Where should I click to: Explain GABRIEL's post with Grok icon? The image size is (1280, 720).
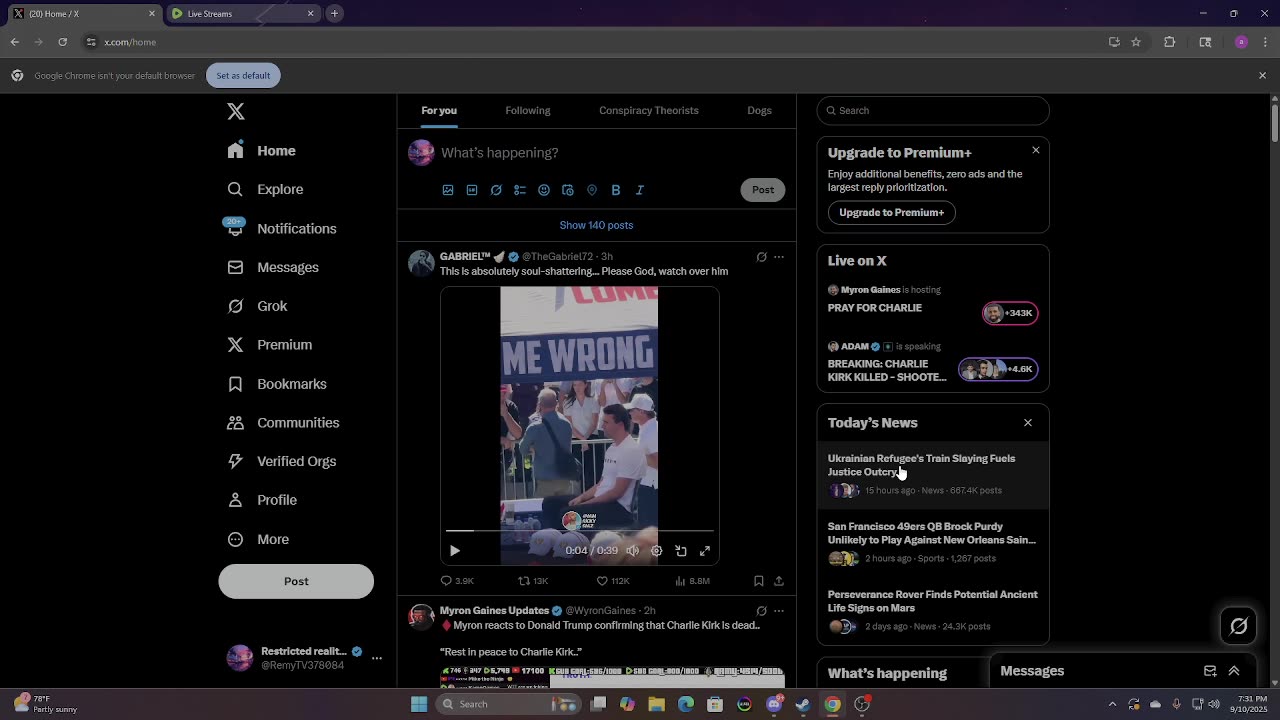761,257
